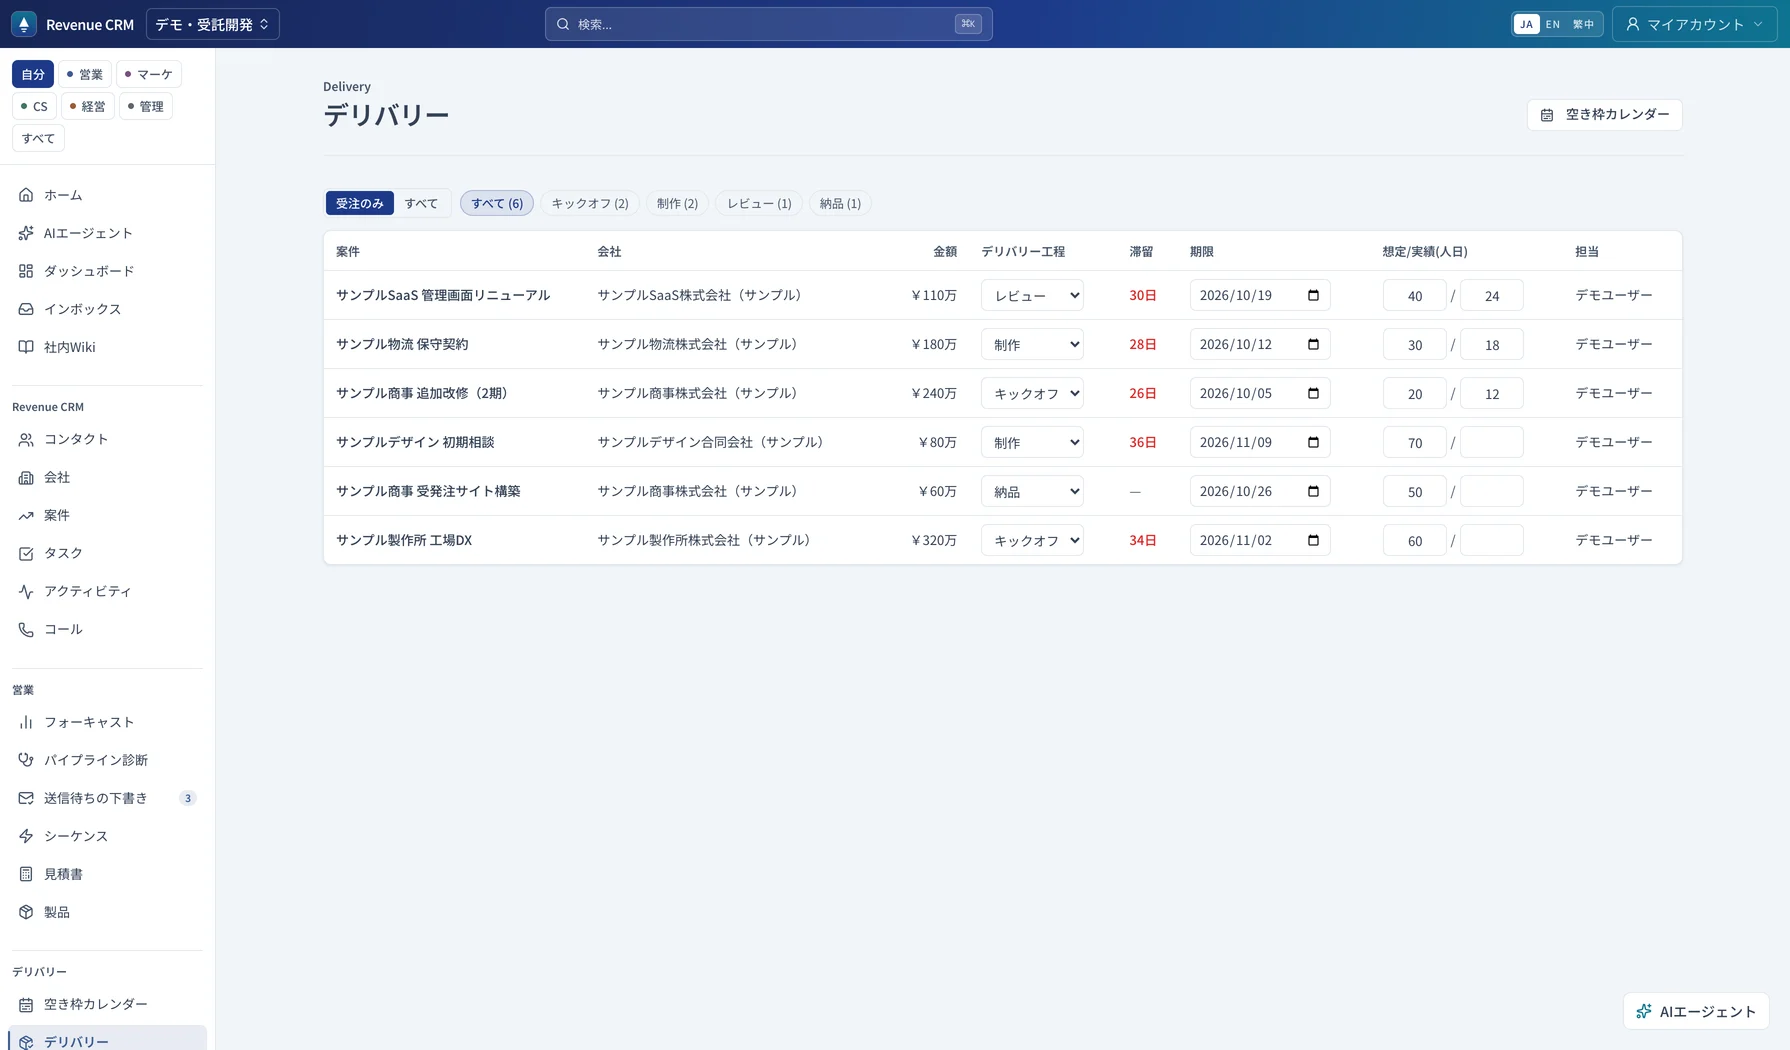Click the Revenue CRM logo icon
Viewport: 1790px width, 1050px height.
point(24,24)
